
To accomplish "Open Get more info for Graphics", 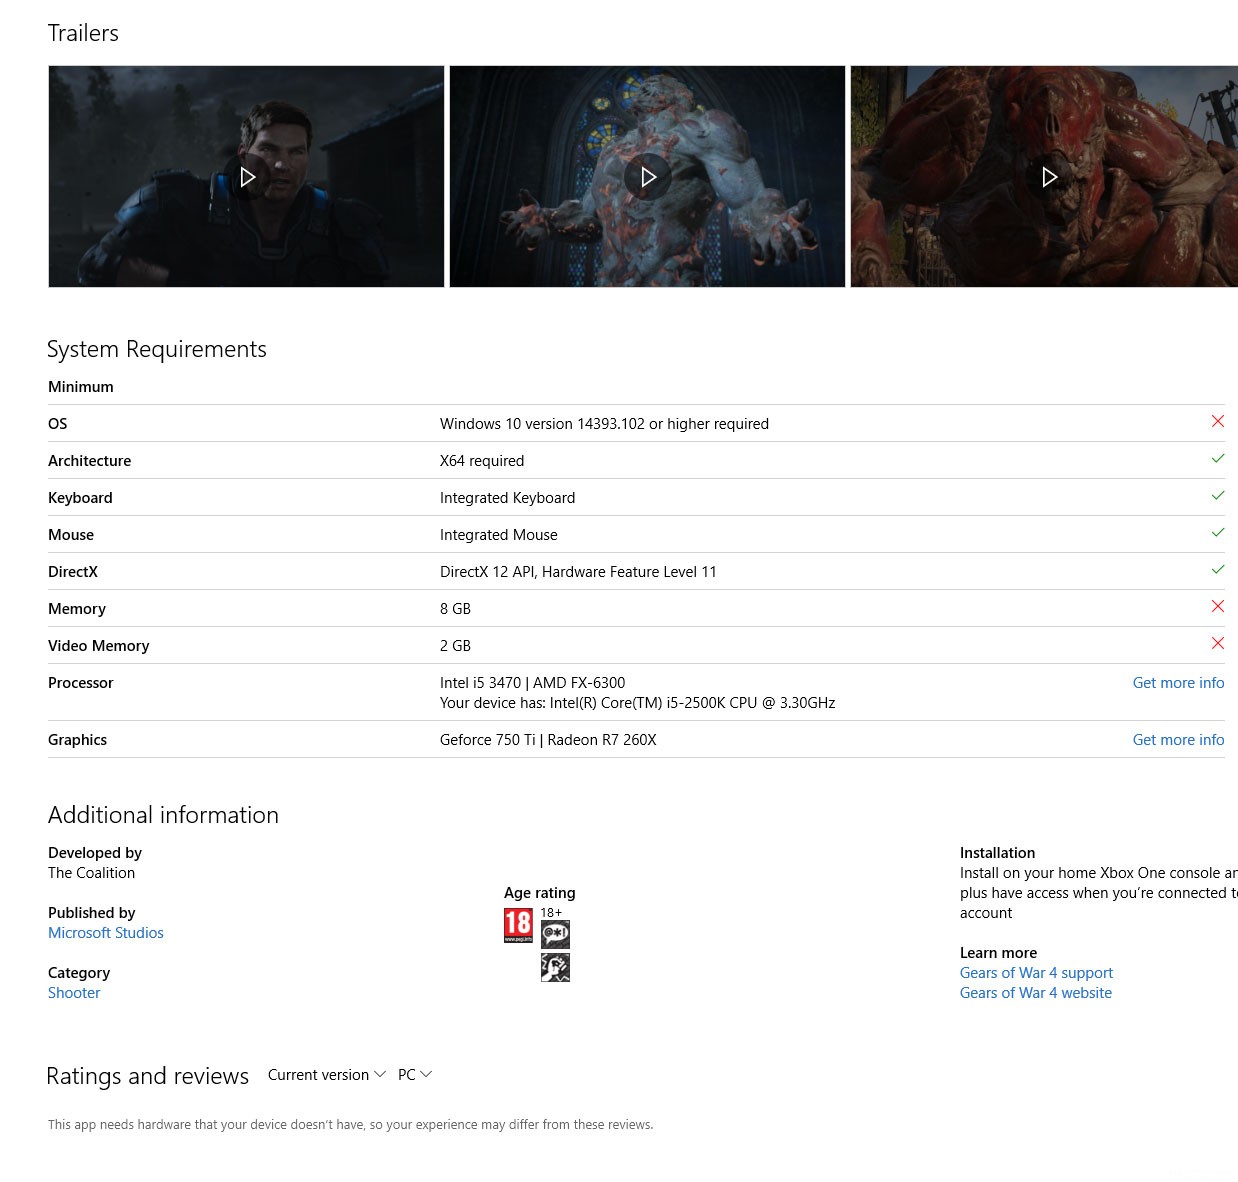I will pos(1178,740).
